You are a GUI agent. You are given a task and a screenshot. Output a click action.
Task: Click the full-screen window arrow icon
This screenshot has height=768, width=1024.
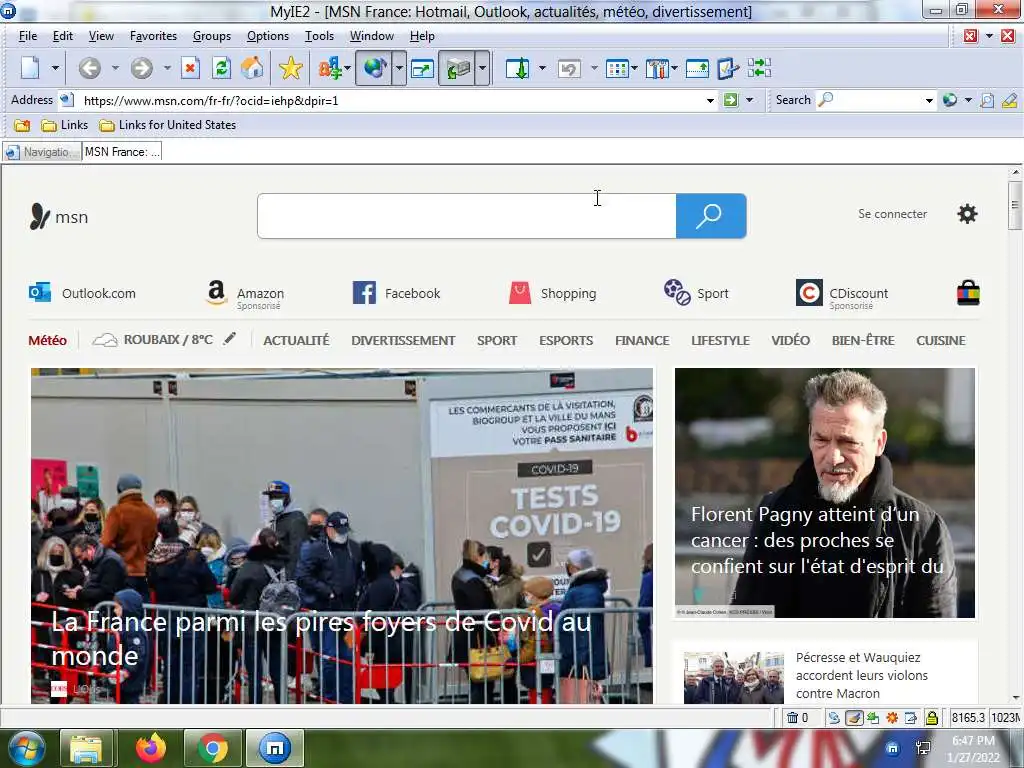point(423,68)
